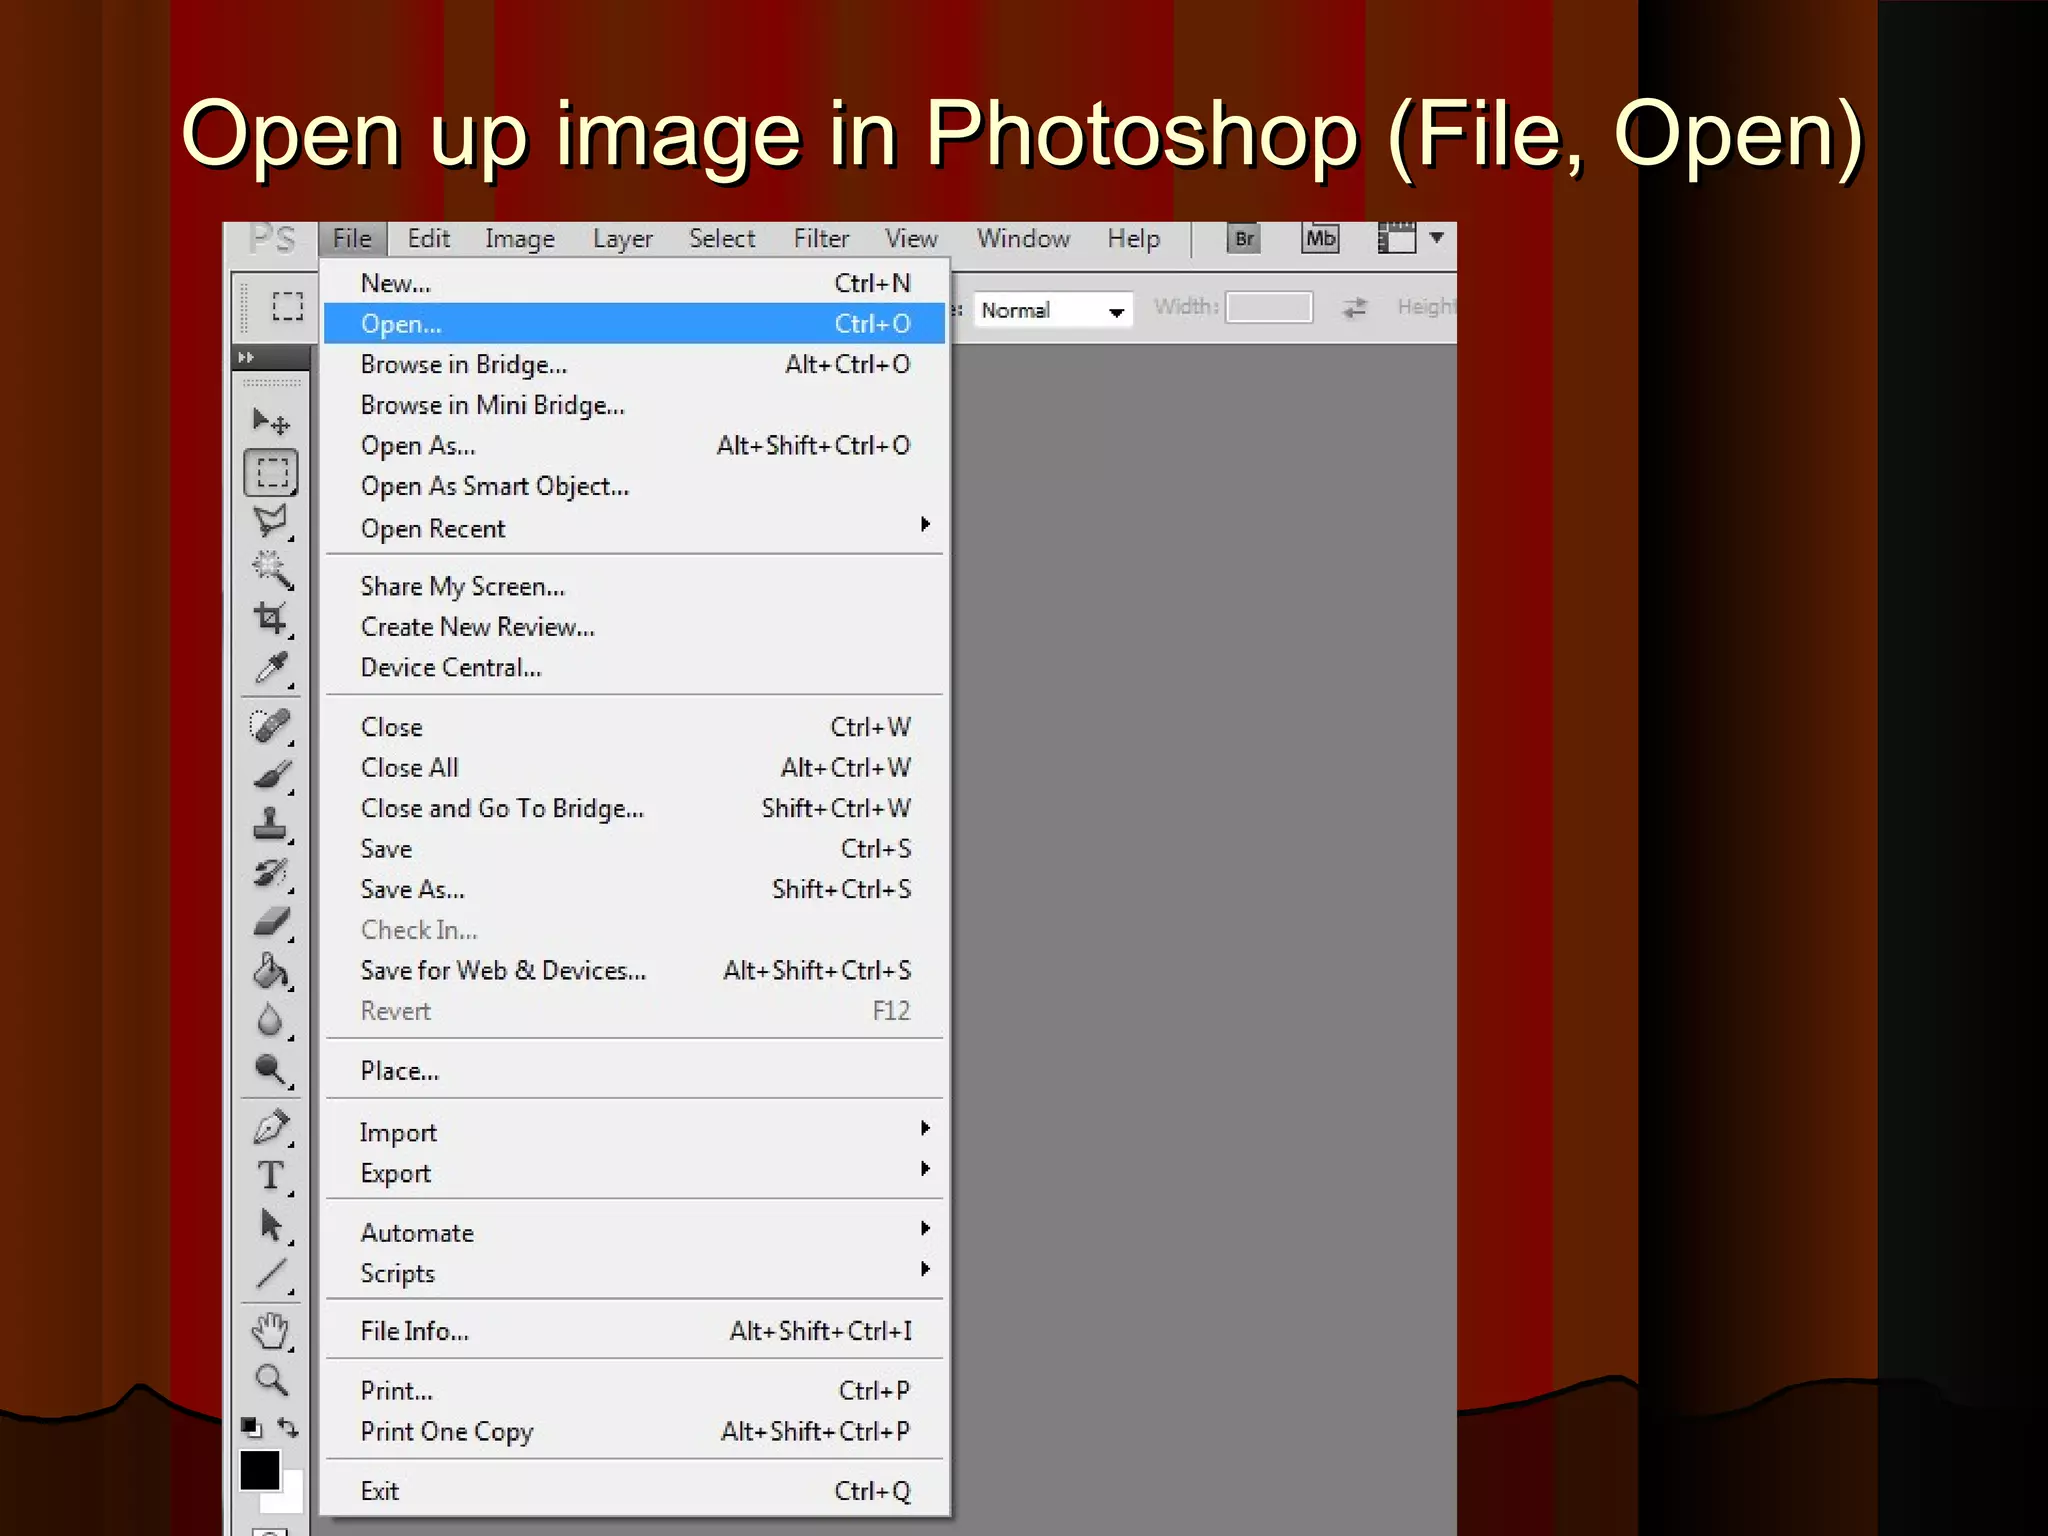Choose Print... entry
2048x1536 pixels.
point(633,1391)
